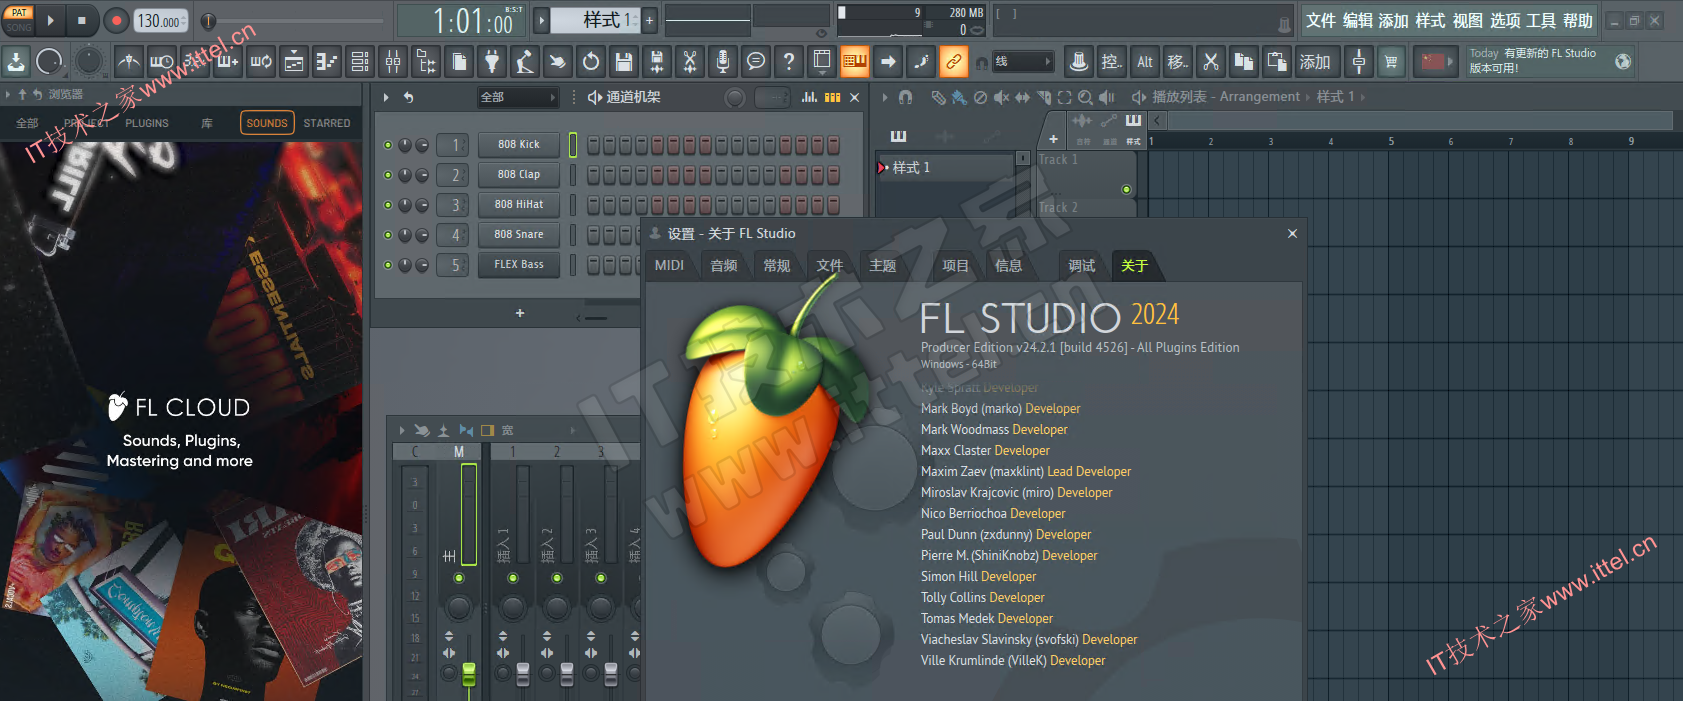
Task: Adjust the song position slider knob
Action: (209, 21)
